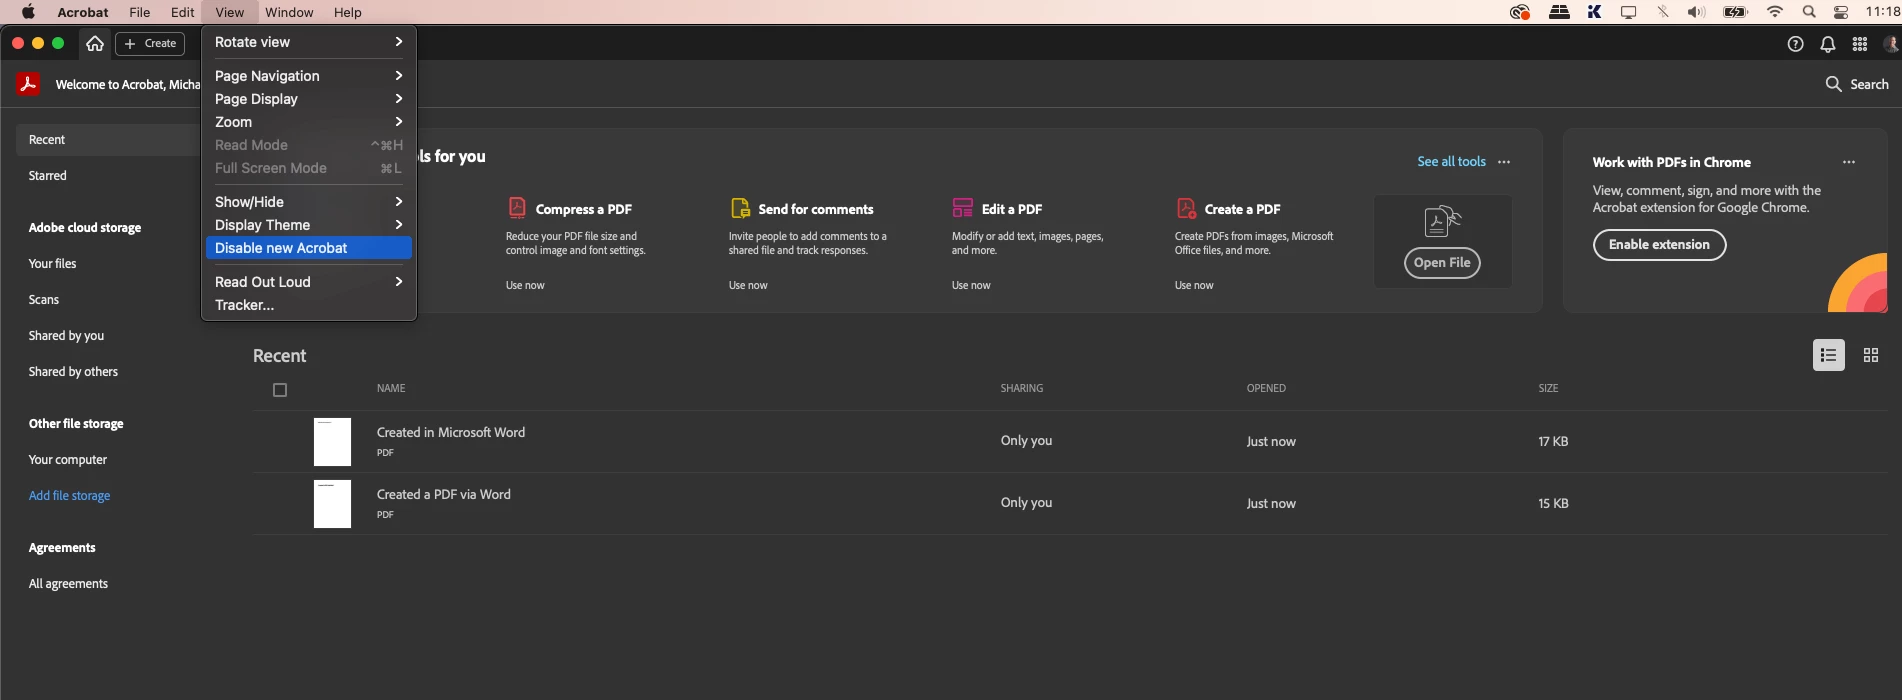This screenshot has width=1902, height=700.
Task: Click See all tools link
Action: coord(1451,162)
